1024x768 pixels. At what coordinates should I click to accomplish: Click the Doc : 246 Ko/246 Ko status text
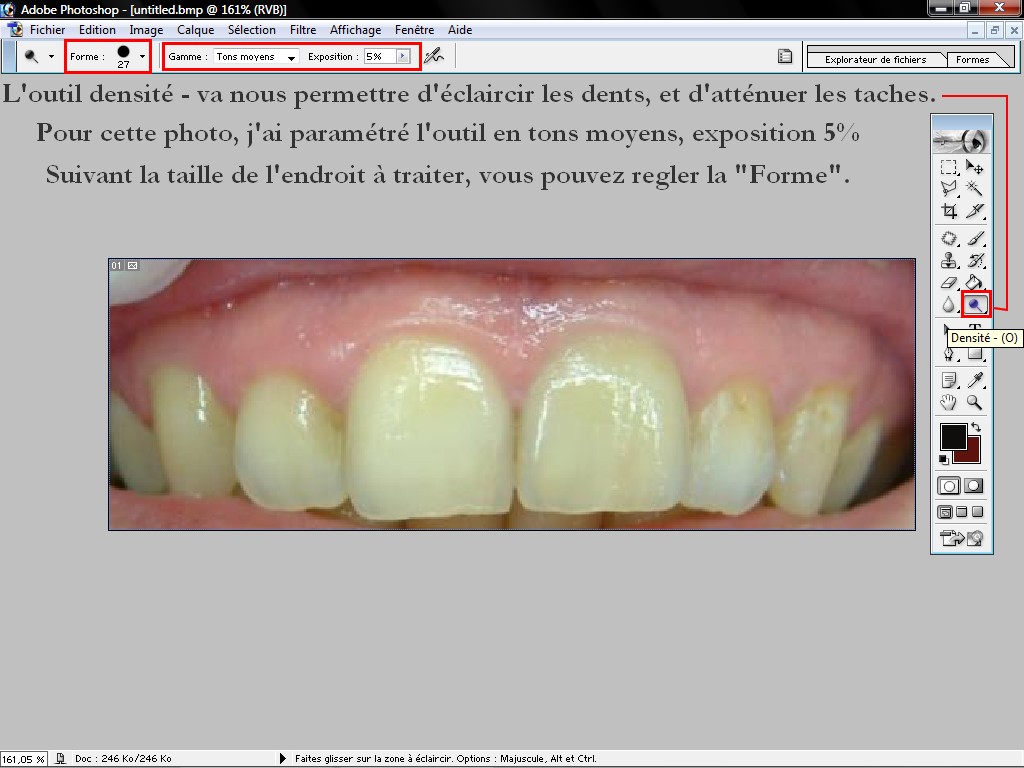tap(123, 758)
